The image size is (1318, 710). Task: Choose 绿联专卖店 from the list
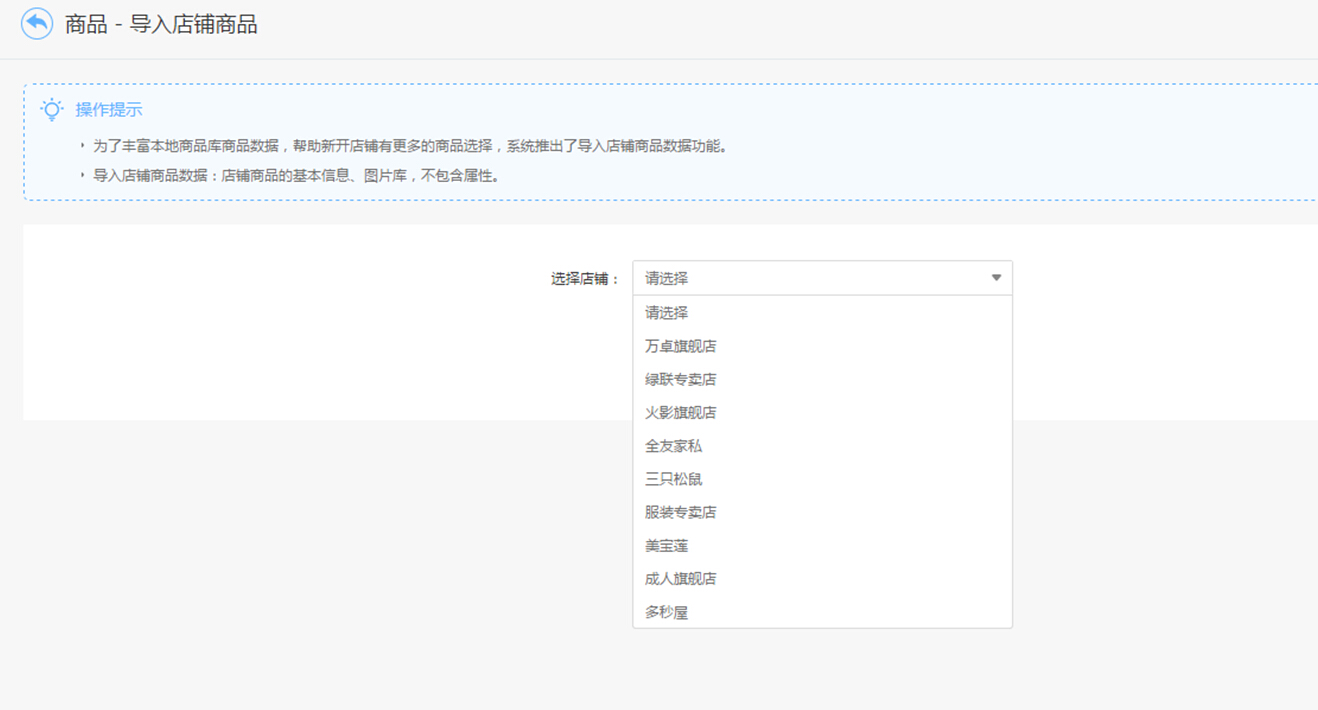pos(822,379)
